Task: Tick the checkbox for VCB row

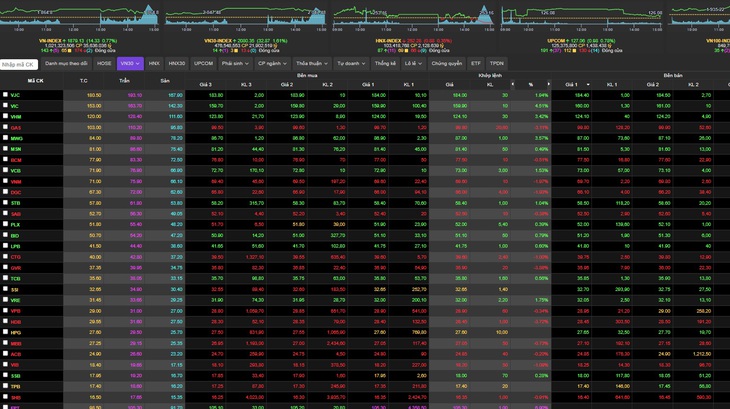Action: pos(6,170)
